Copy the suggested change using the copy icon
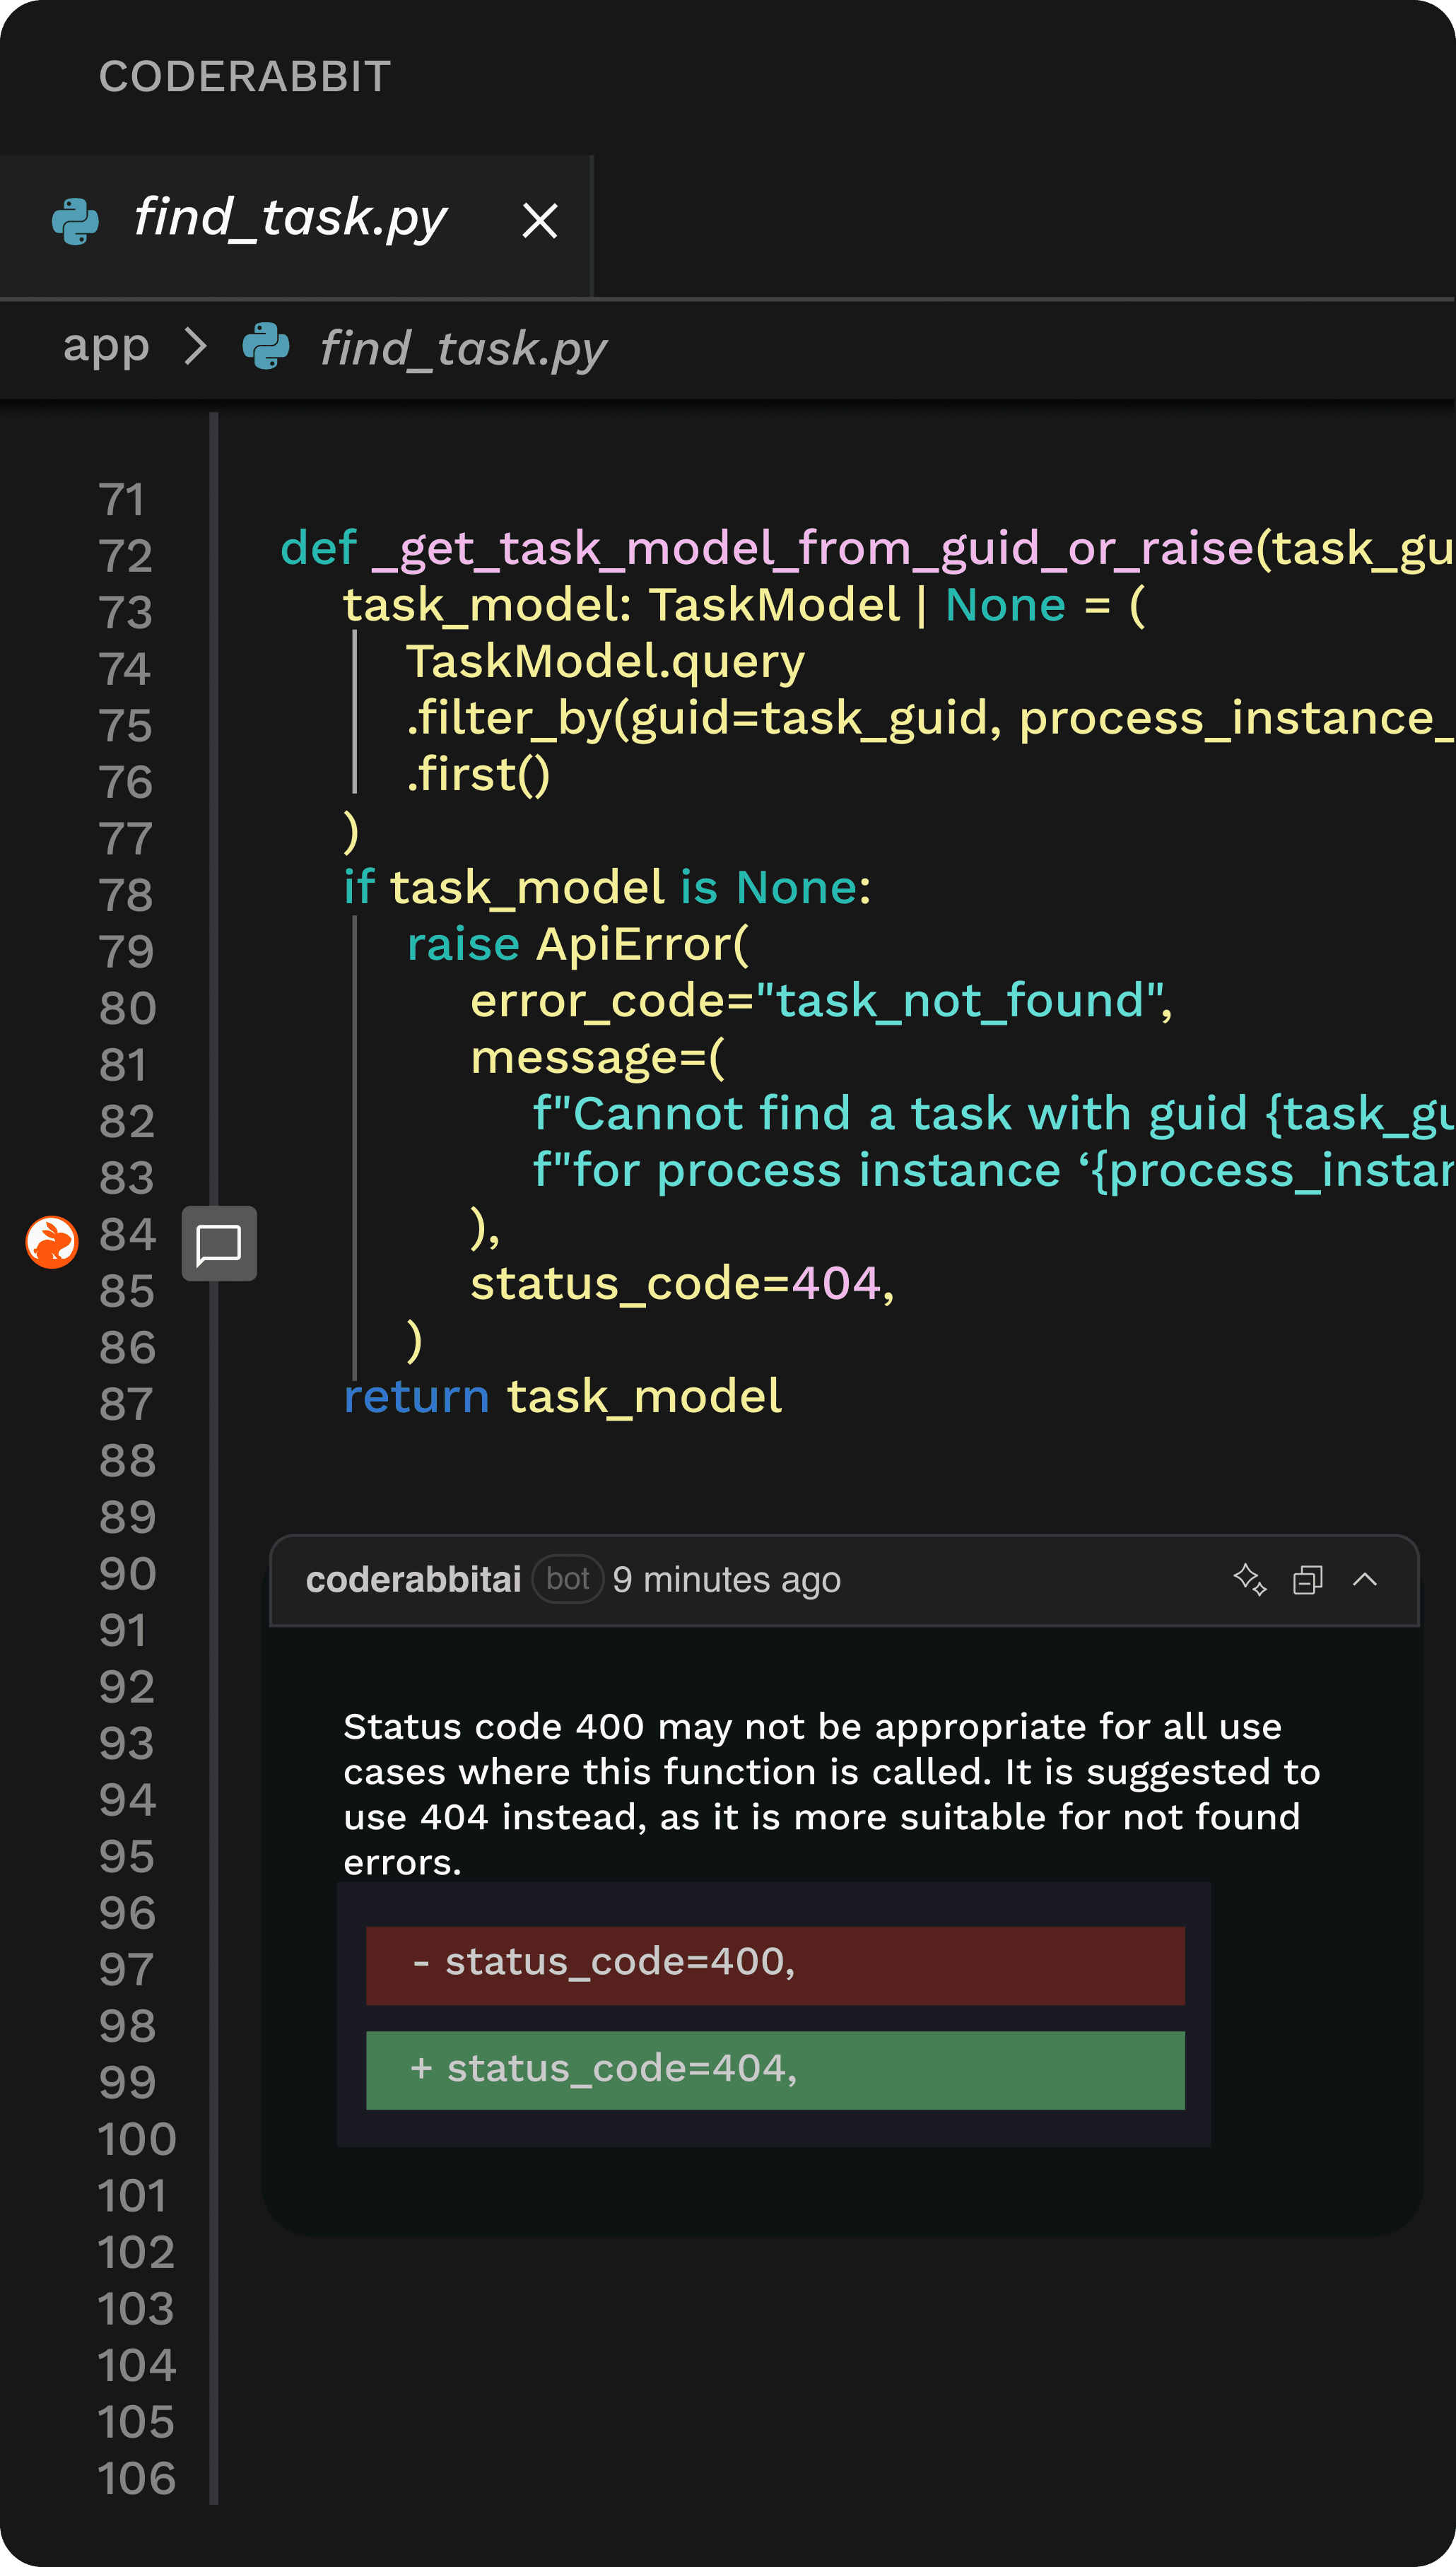 [1306, 1579]
